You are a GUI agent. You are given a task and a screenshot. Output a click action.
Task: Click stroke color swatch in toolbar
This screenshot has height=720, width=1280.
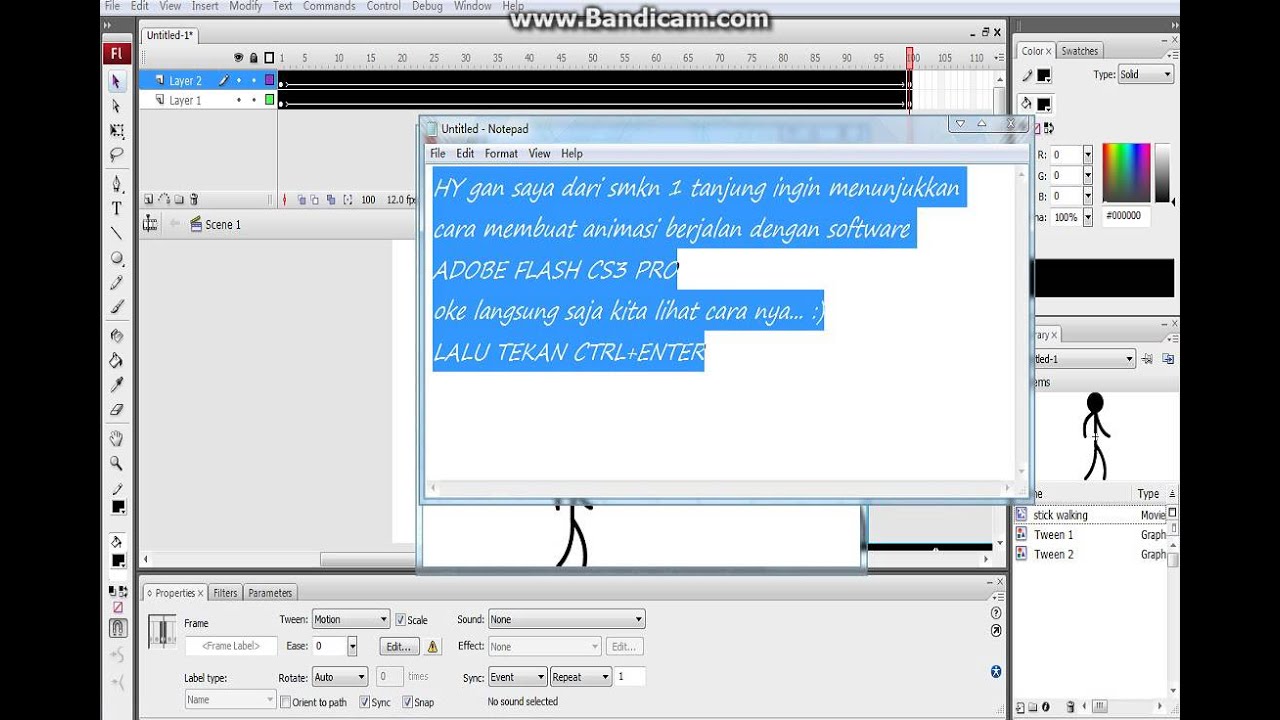(118, 508)
